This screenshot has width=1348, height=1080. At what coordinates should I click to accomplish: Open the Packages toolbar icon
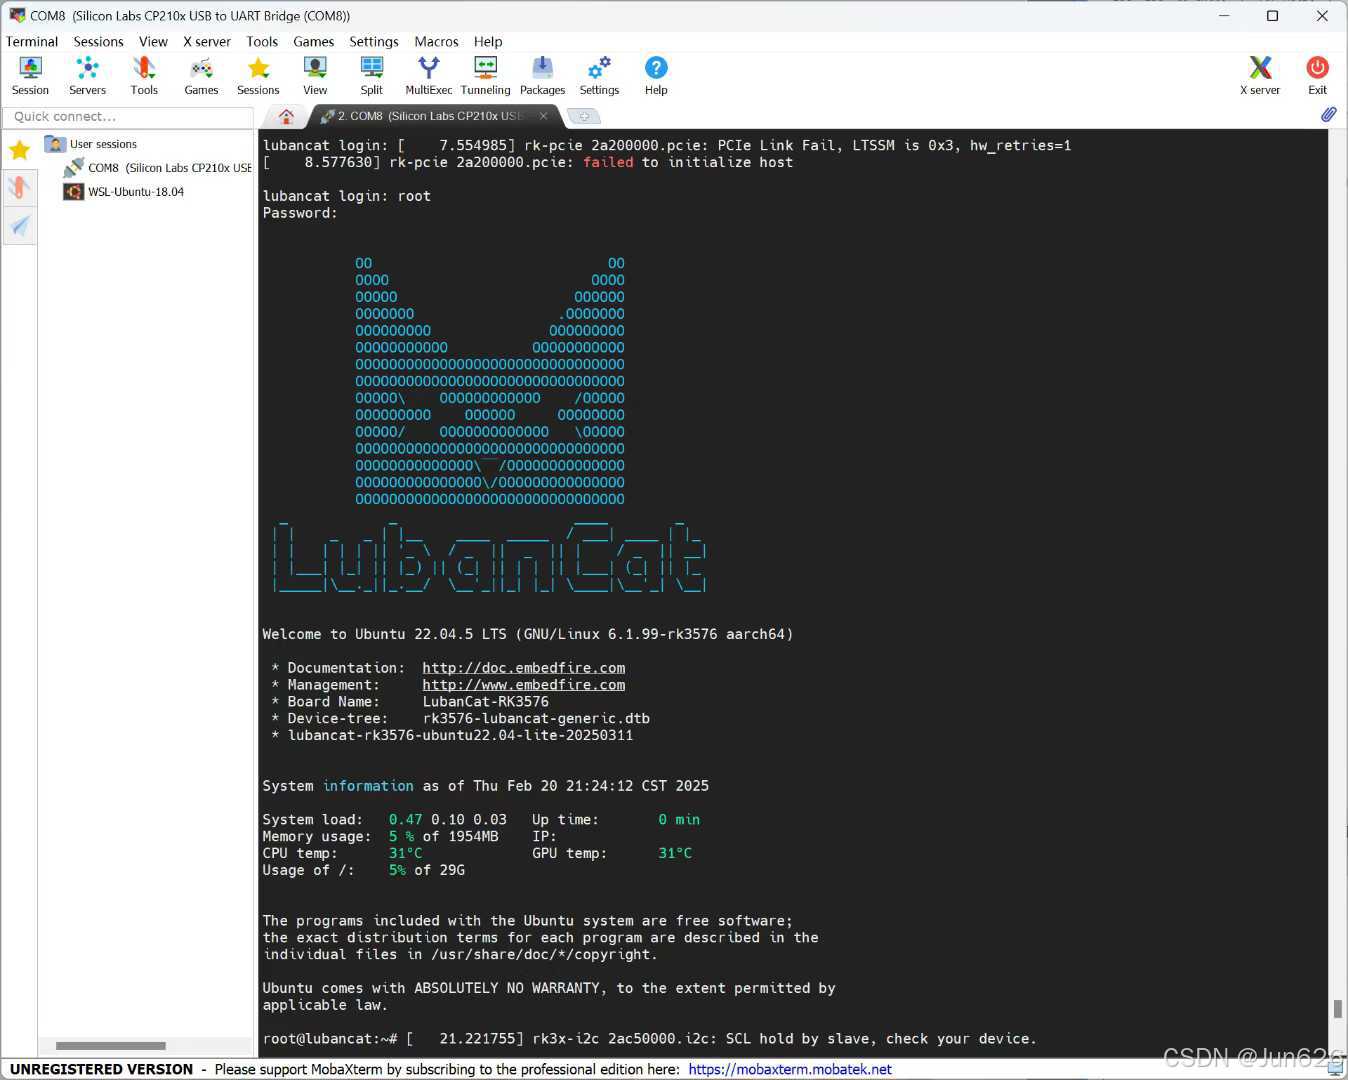(x=542, y=76)
